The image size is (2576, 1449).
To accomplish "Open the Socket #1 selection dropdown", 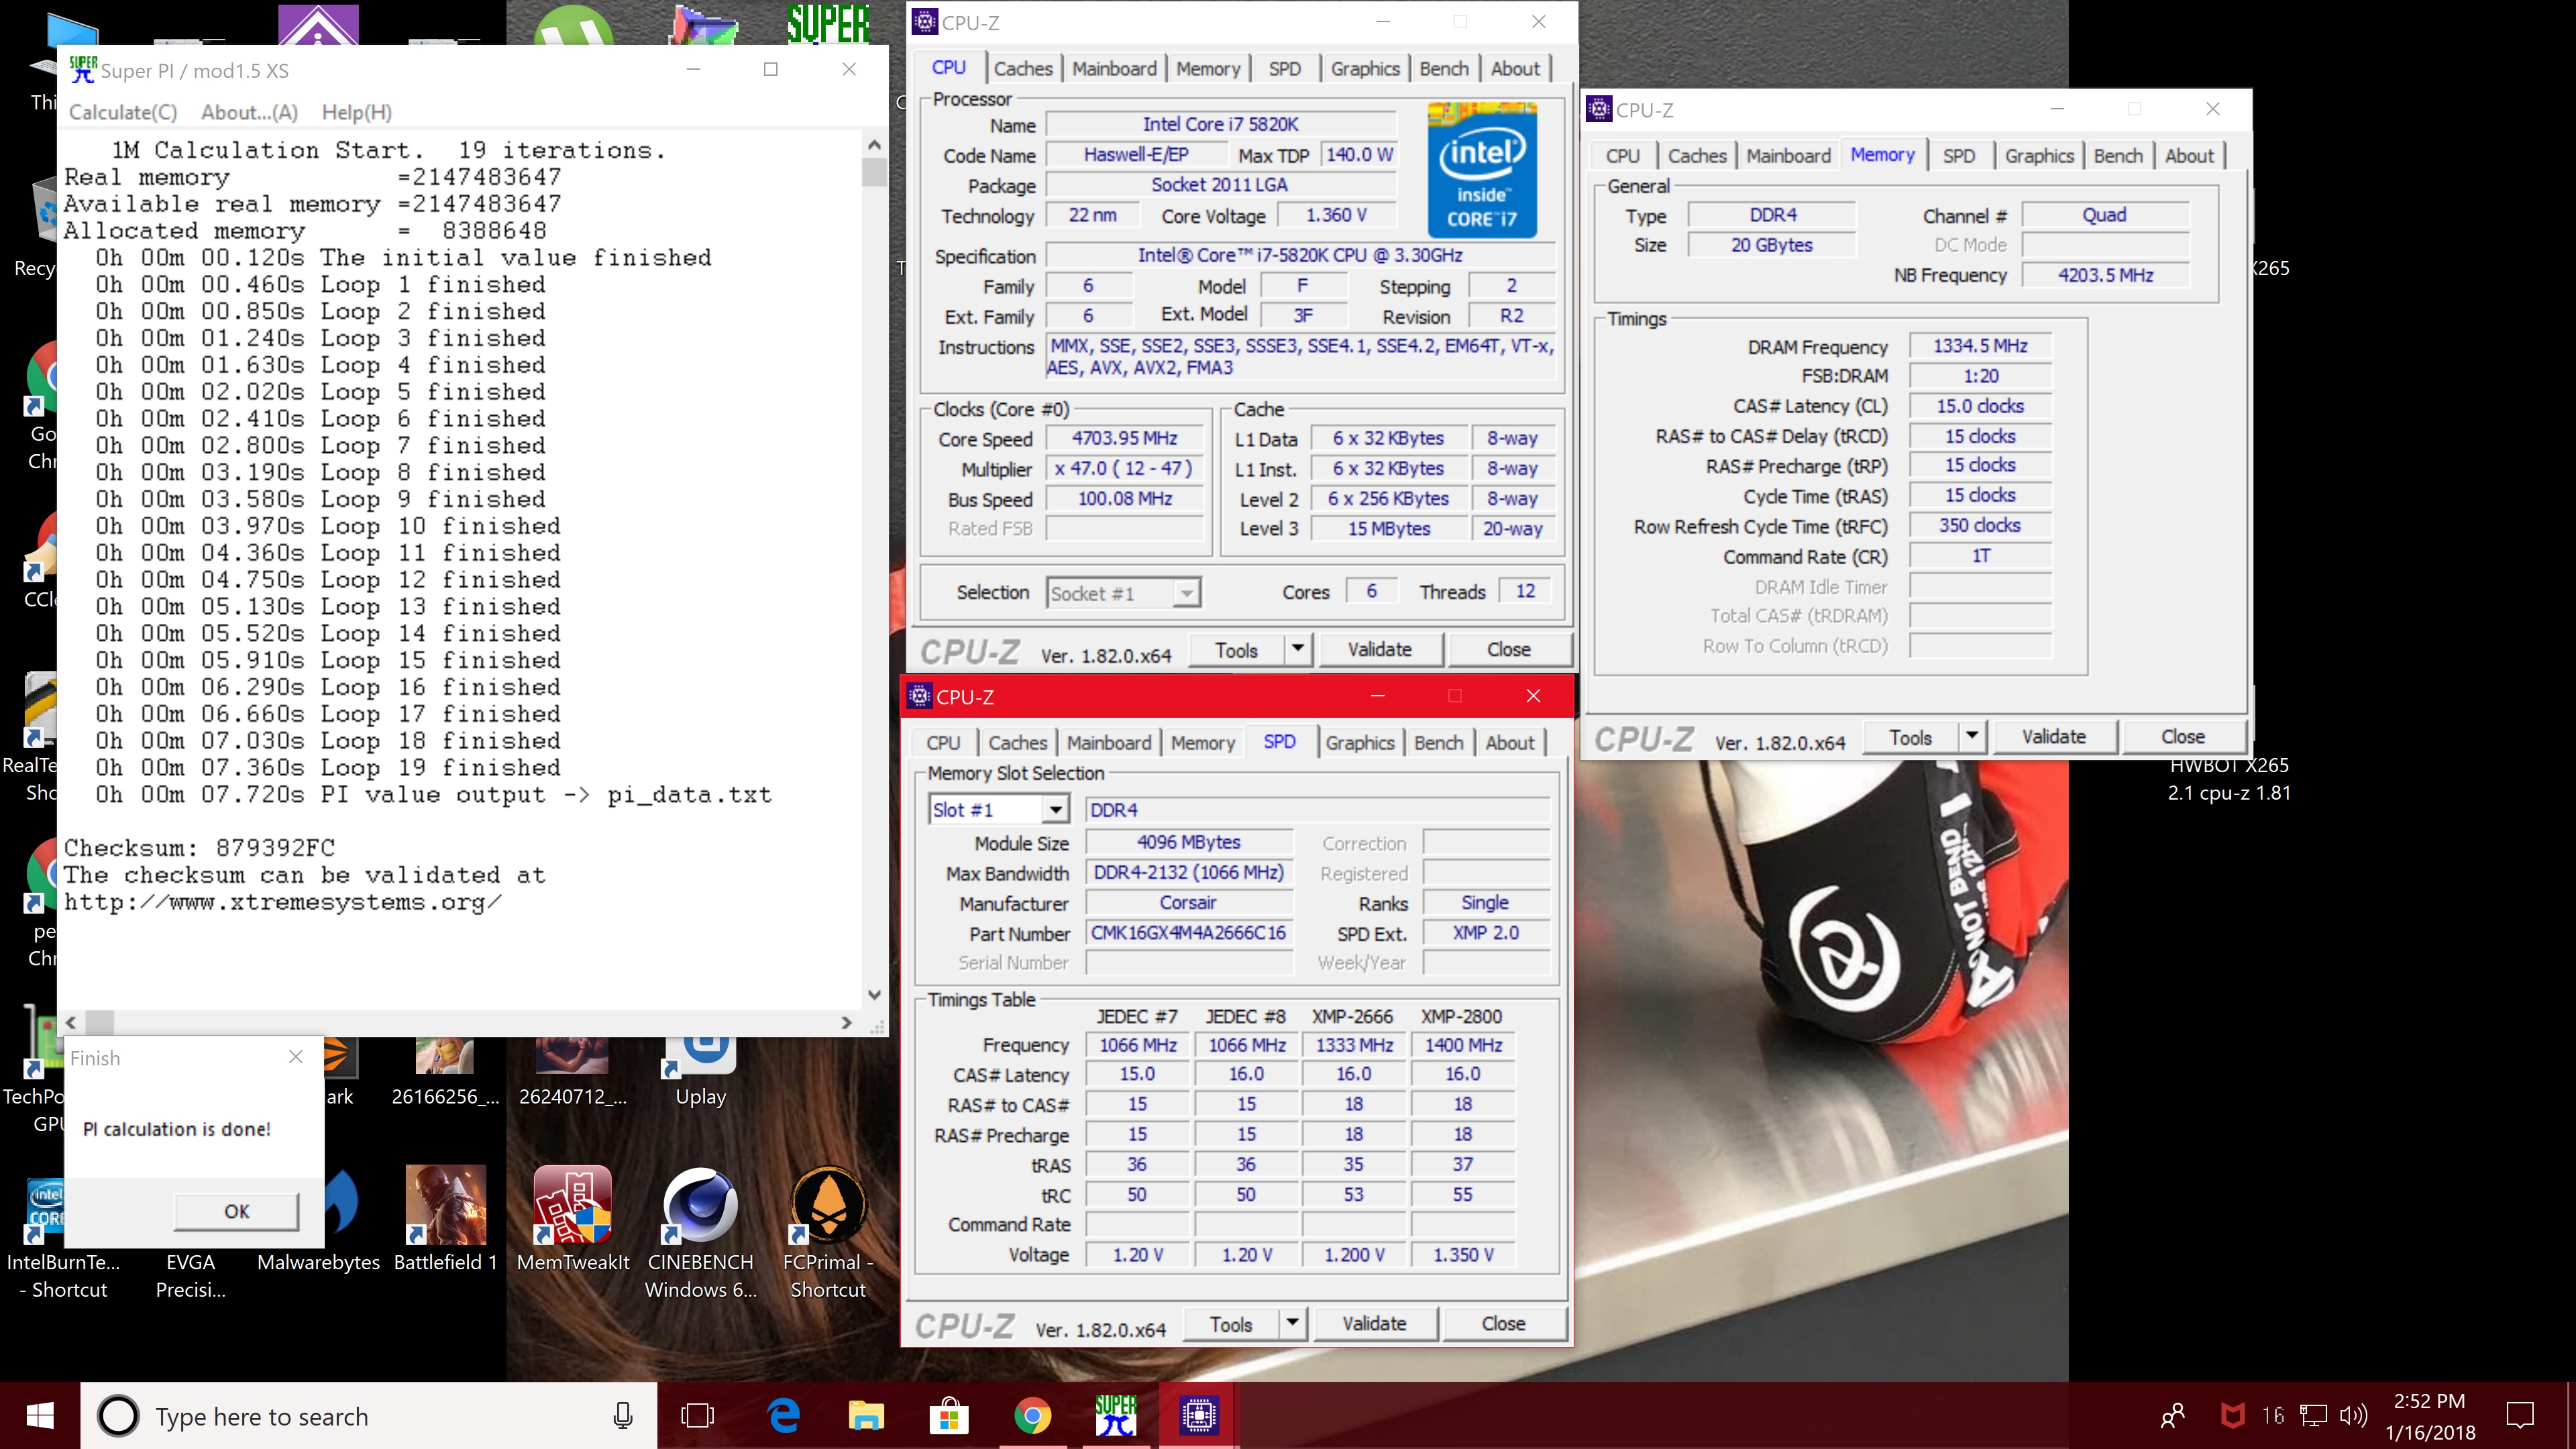I will [x=1123, y=593].
